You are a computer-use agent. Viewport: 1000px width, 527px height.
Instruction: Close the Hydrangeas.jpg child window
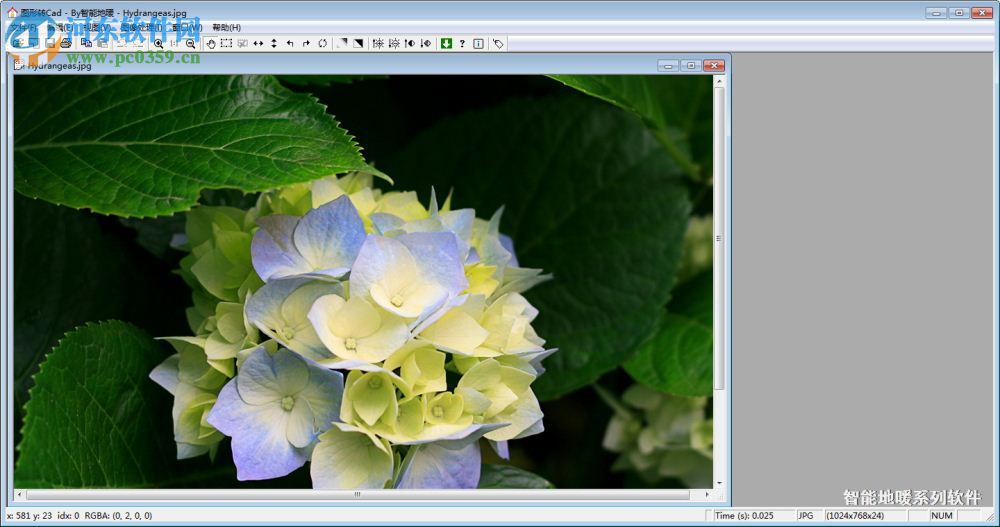[x=714, y=65]
